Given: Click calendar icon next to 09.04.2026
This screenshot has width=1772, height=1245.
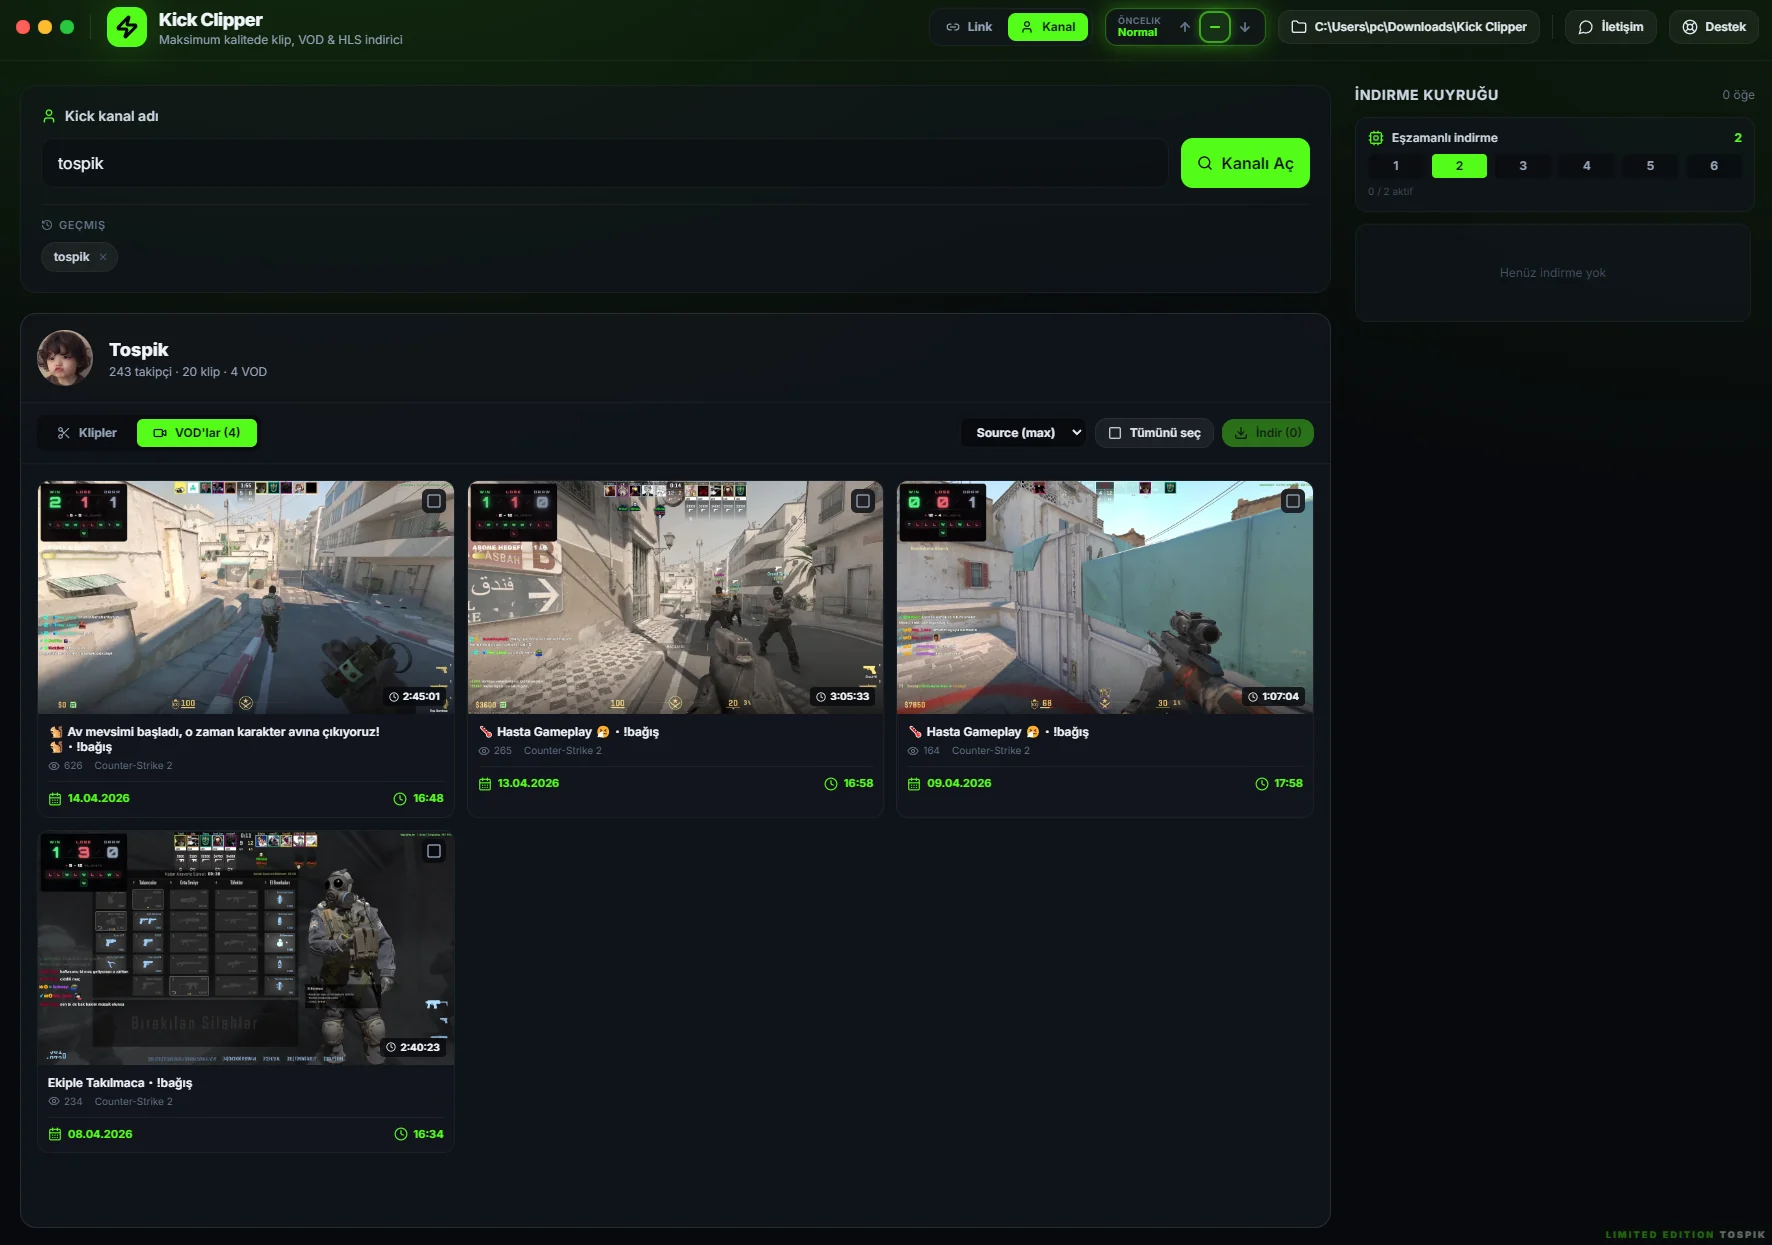Looking at the screenshot, I should pyautogui.click(x=914, y=784).
